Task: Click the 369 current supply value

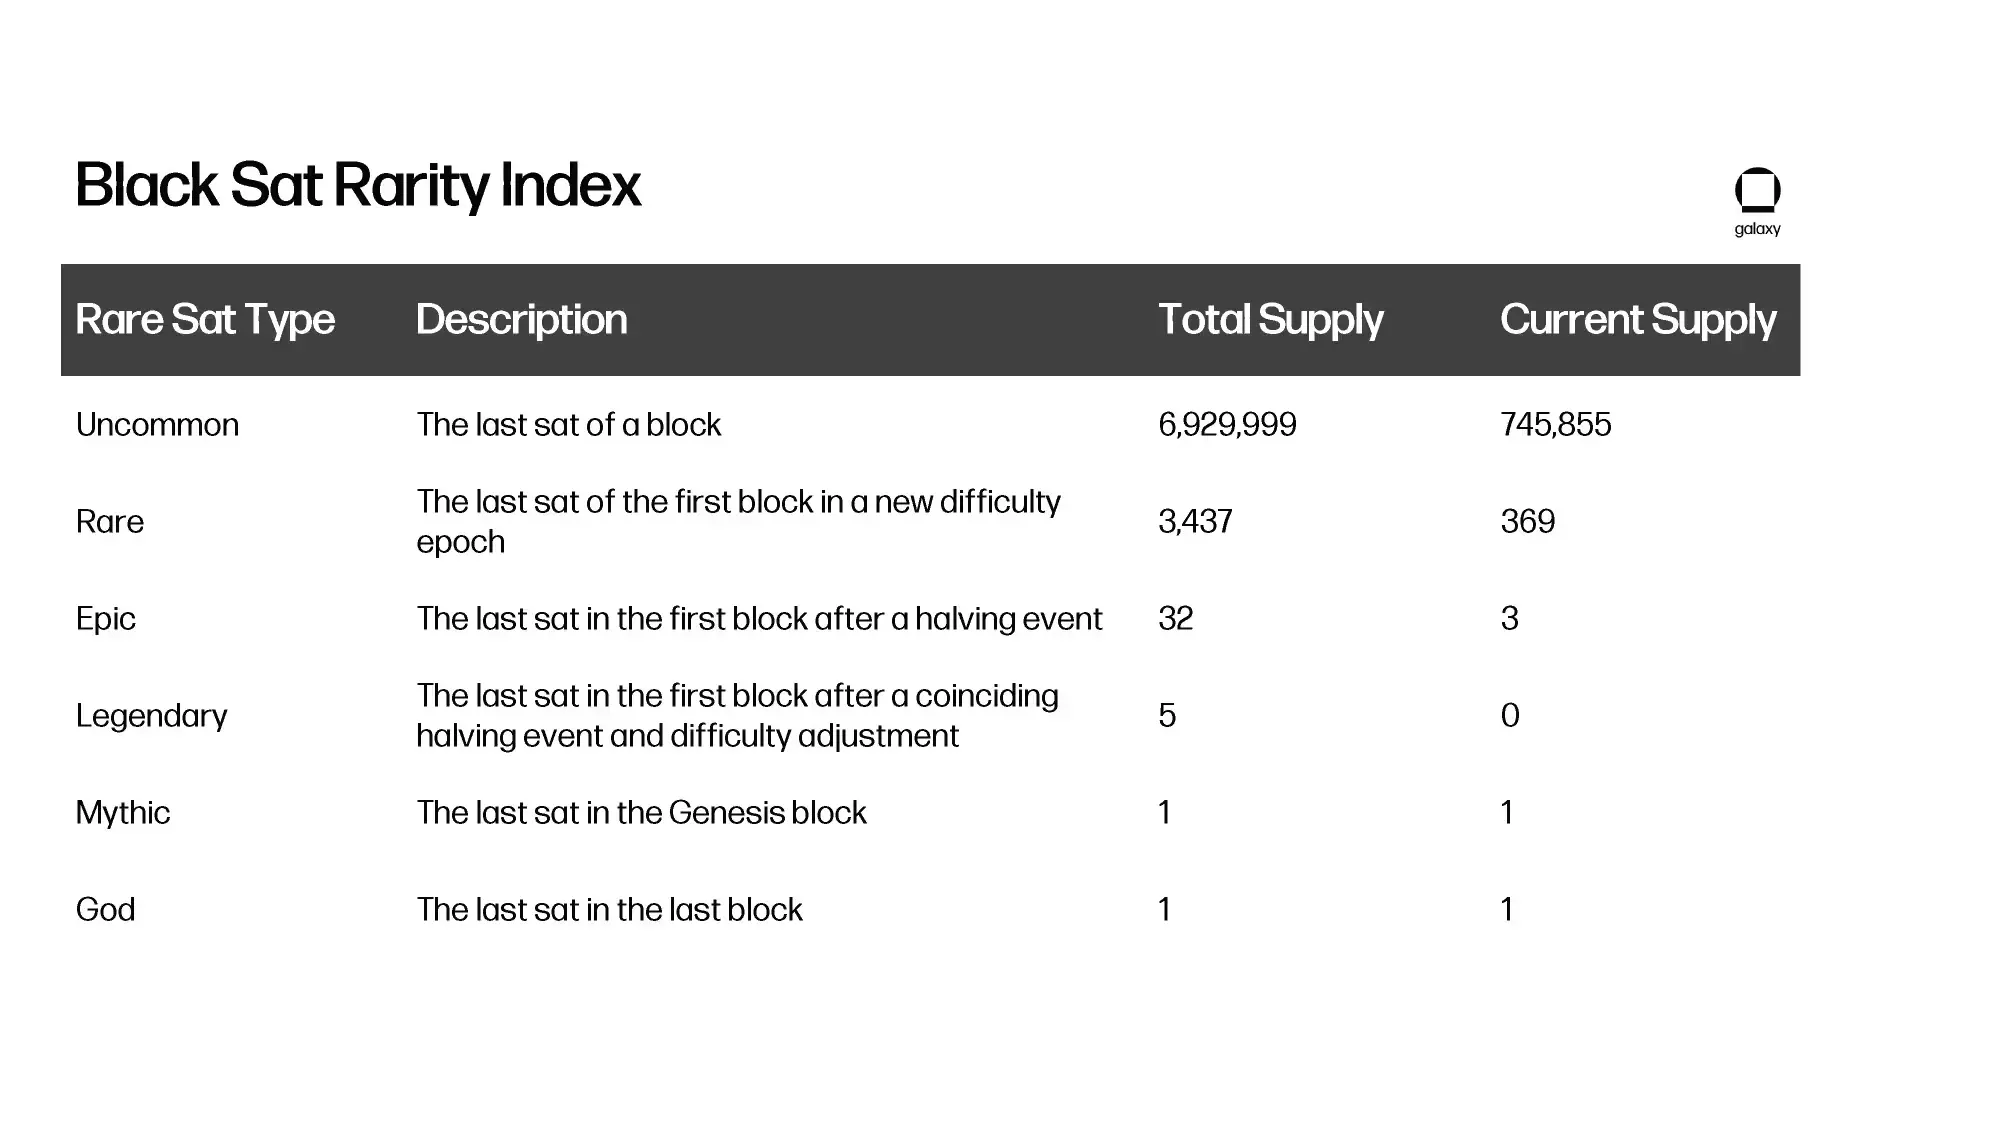Action: (x=1527, y=522)
